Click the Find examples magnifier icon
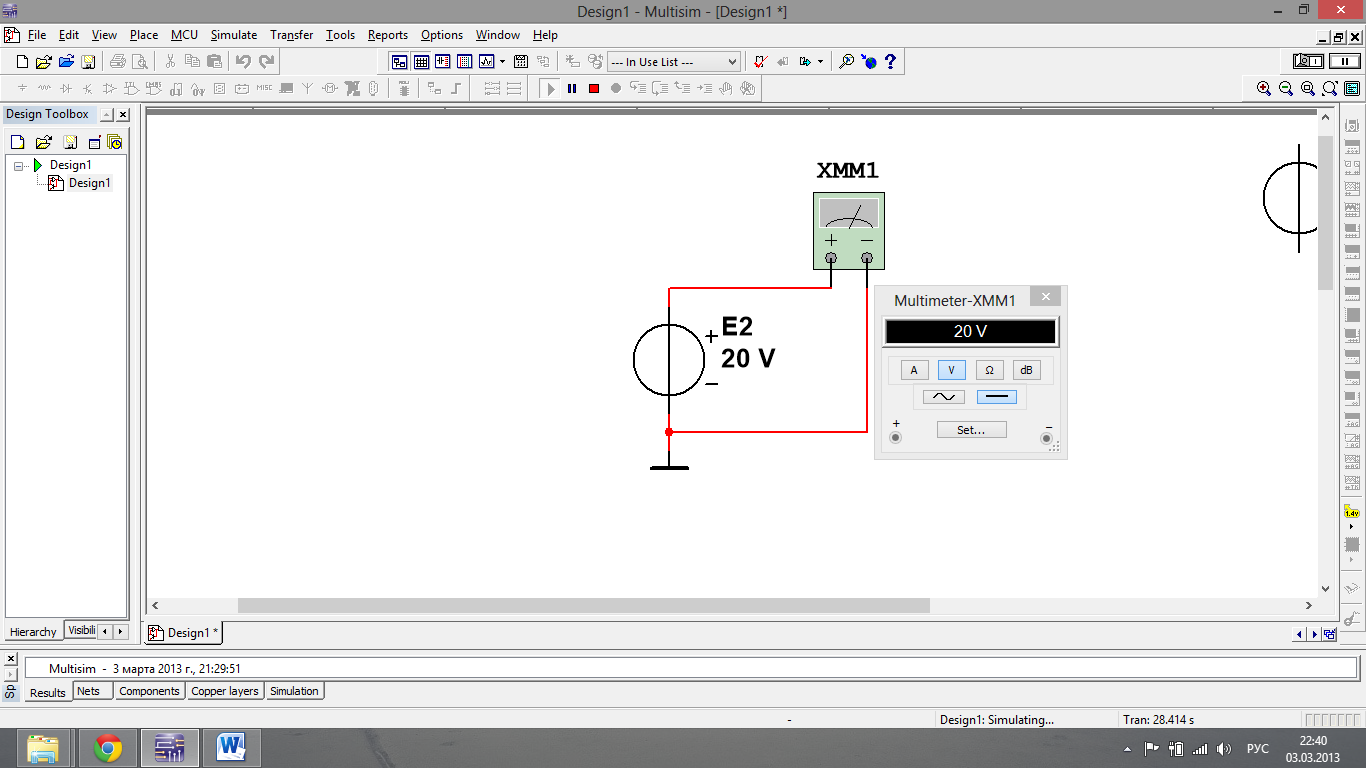1366x768 pixels. click(x=846, y=62)
